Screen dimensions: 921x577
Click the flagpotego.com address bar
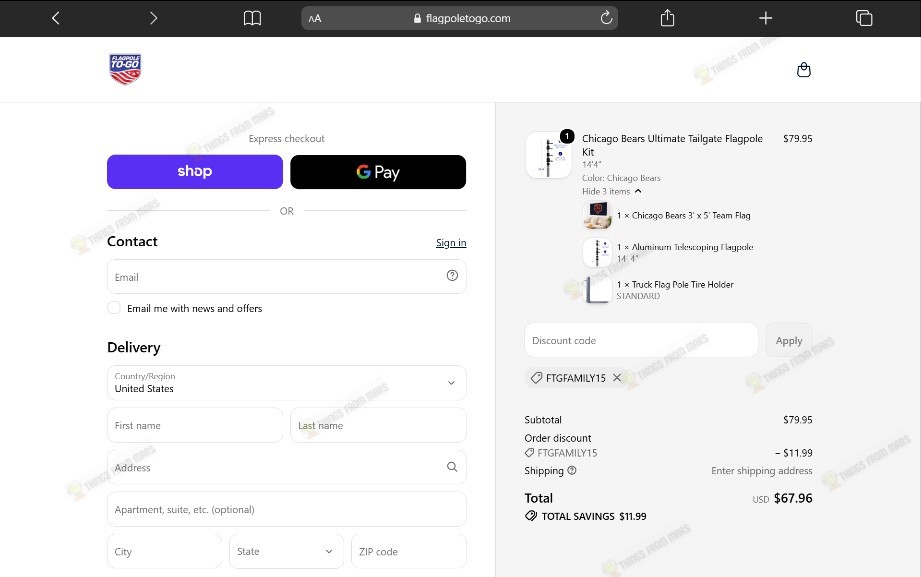(459, 18)
